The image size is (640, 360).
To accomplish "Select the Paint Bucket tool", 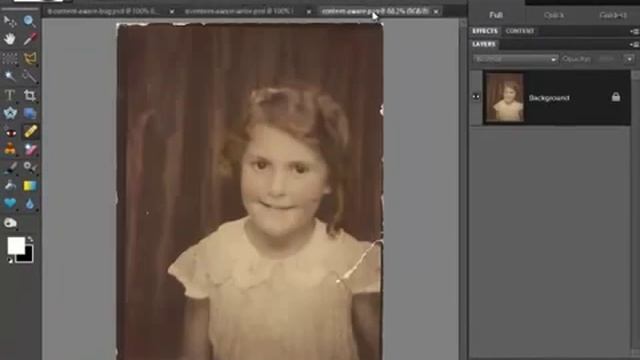I will [x=10, y=186].
